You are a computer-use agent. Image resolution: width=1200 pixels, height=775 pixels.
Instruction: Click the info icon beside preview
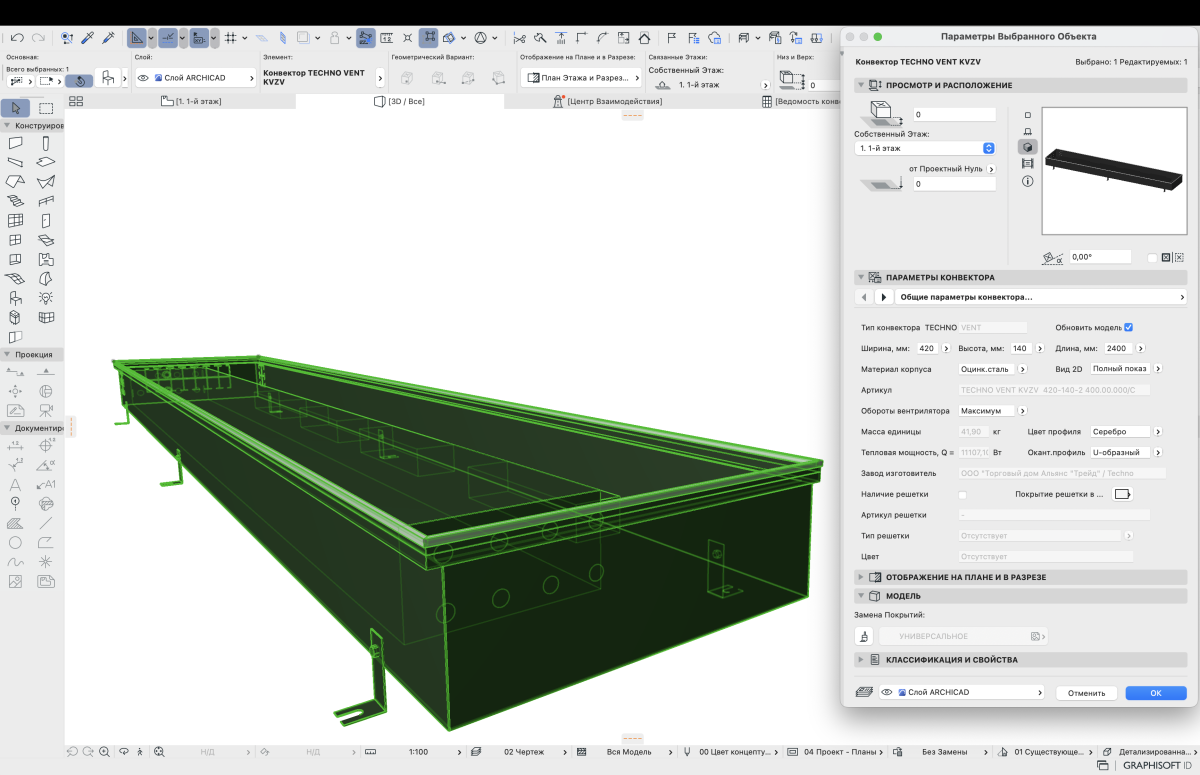pos(1027,181)
